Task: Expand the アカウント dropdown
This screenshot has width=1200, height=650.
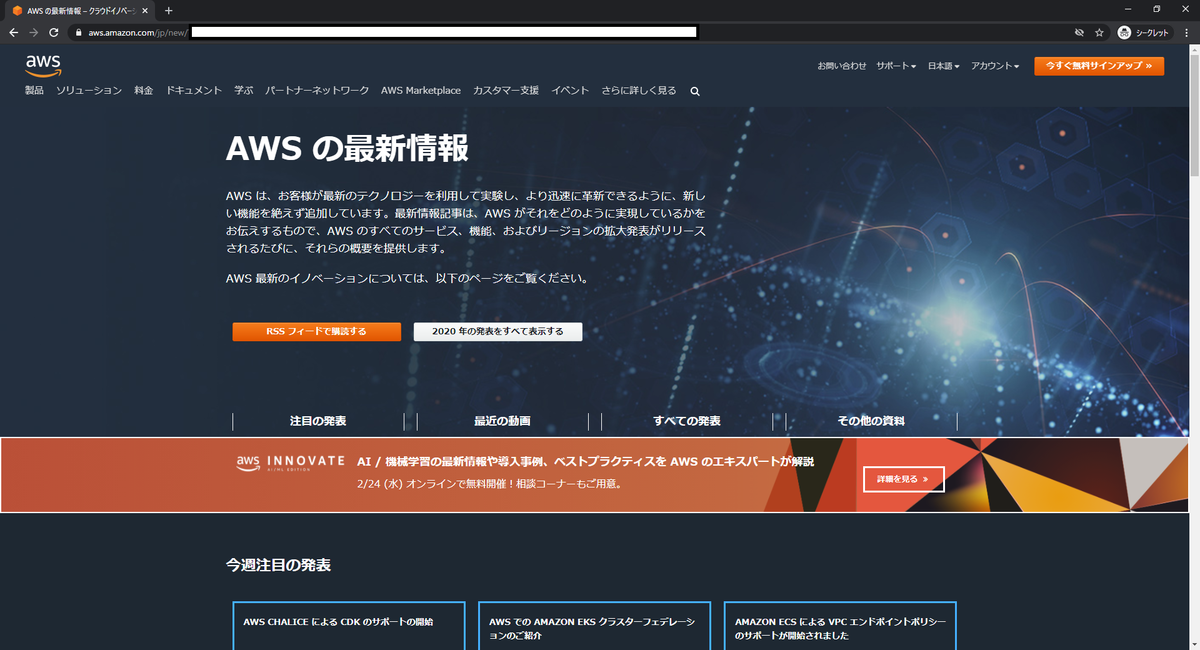Action: point(995,66)
